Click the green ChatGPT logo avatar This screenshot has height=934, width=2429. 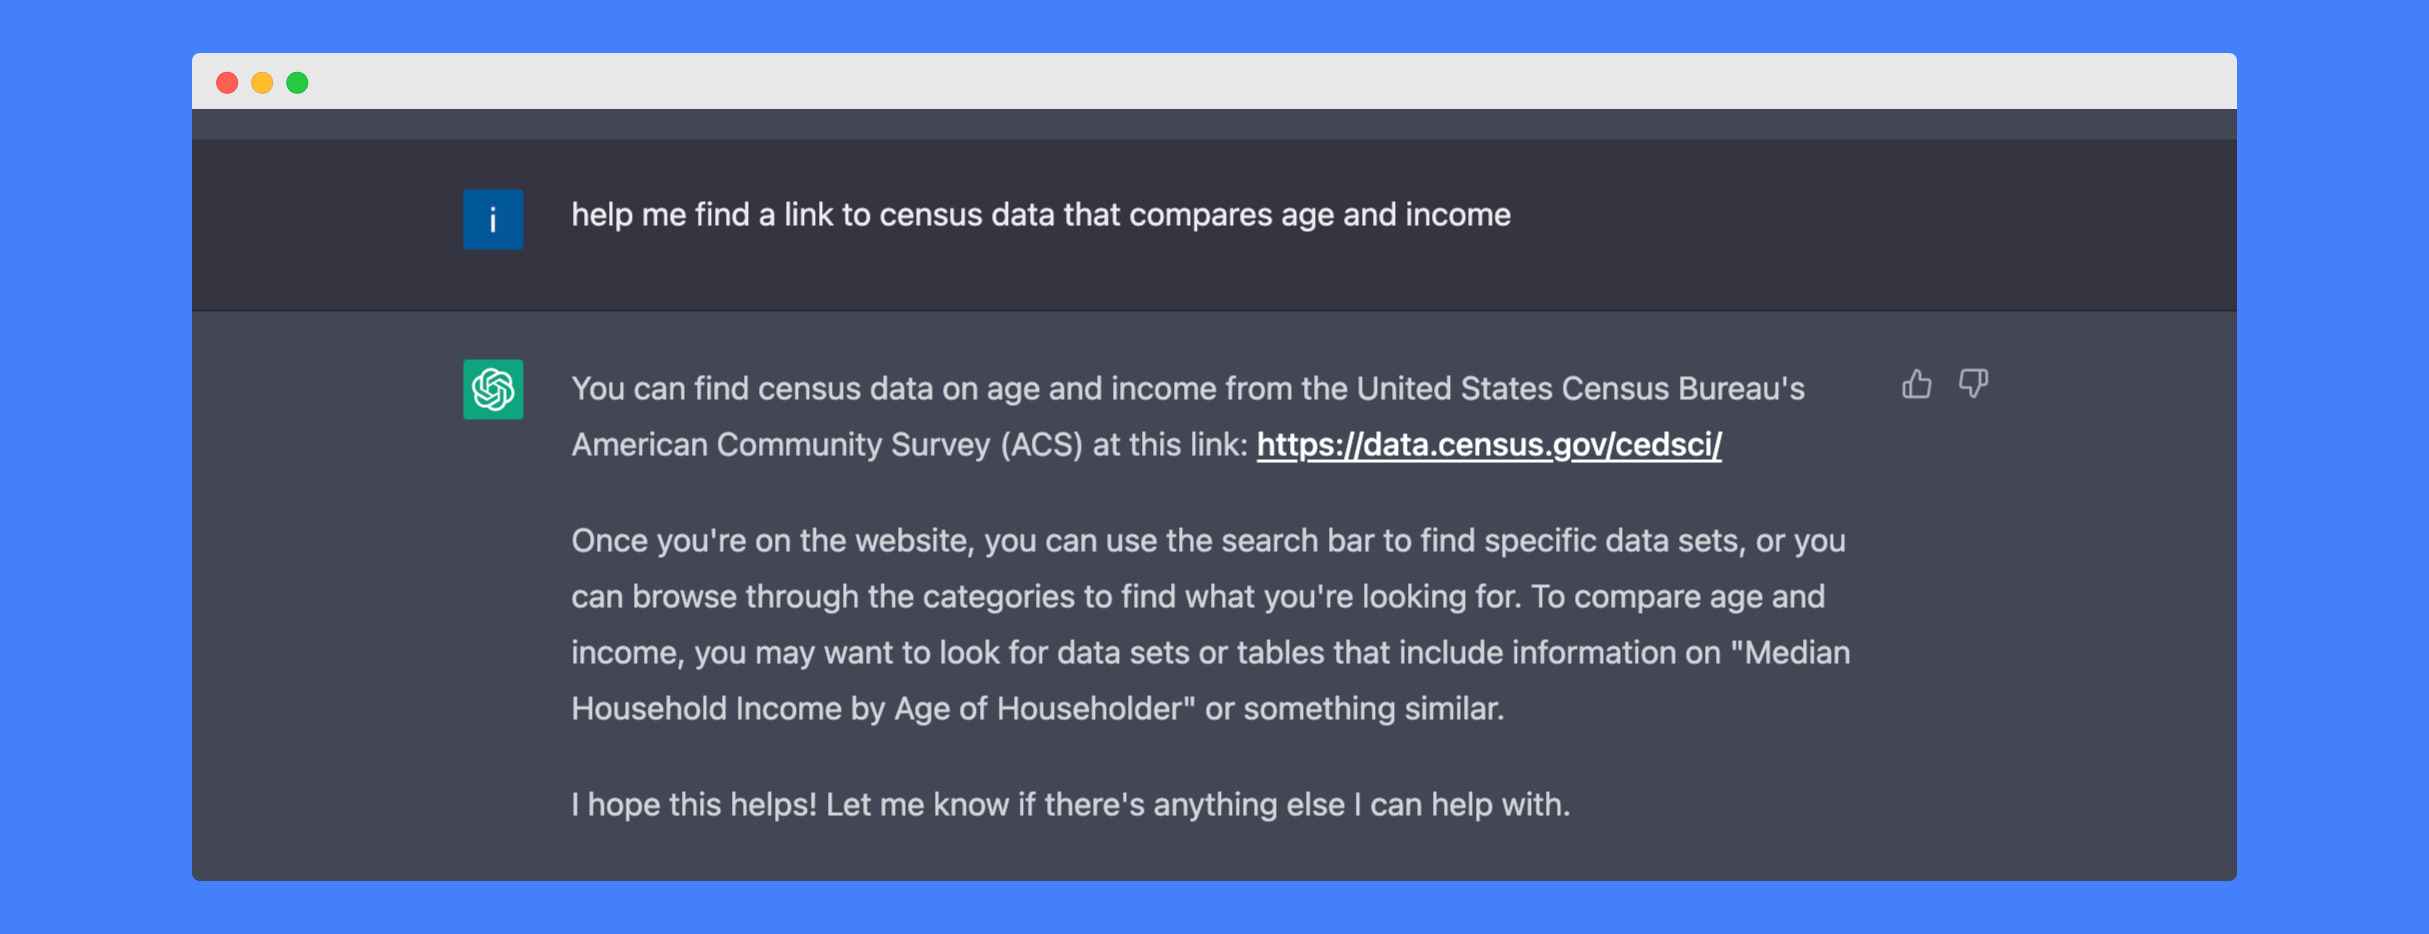pyautogui.click(x=493, y=389)
